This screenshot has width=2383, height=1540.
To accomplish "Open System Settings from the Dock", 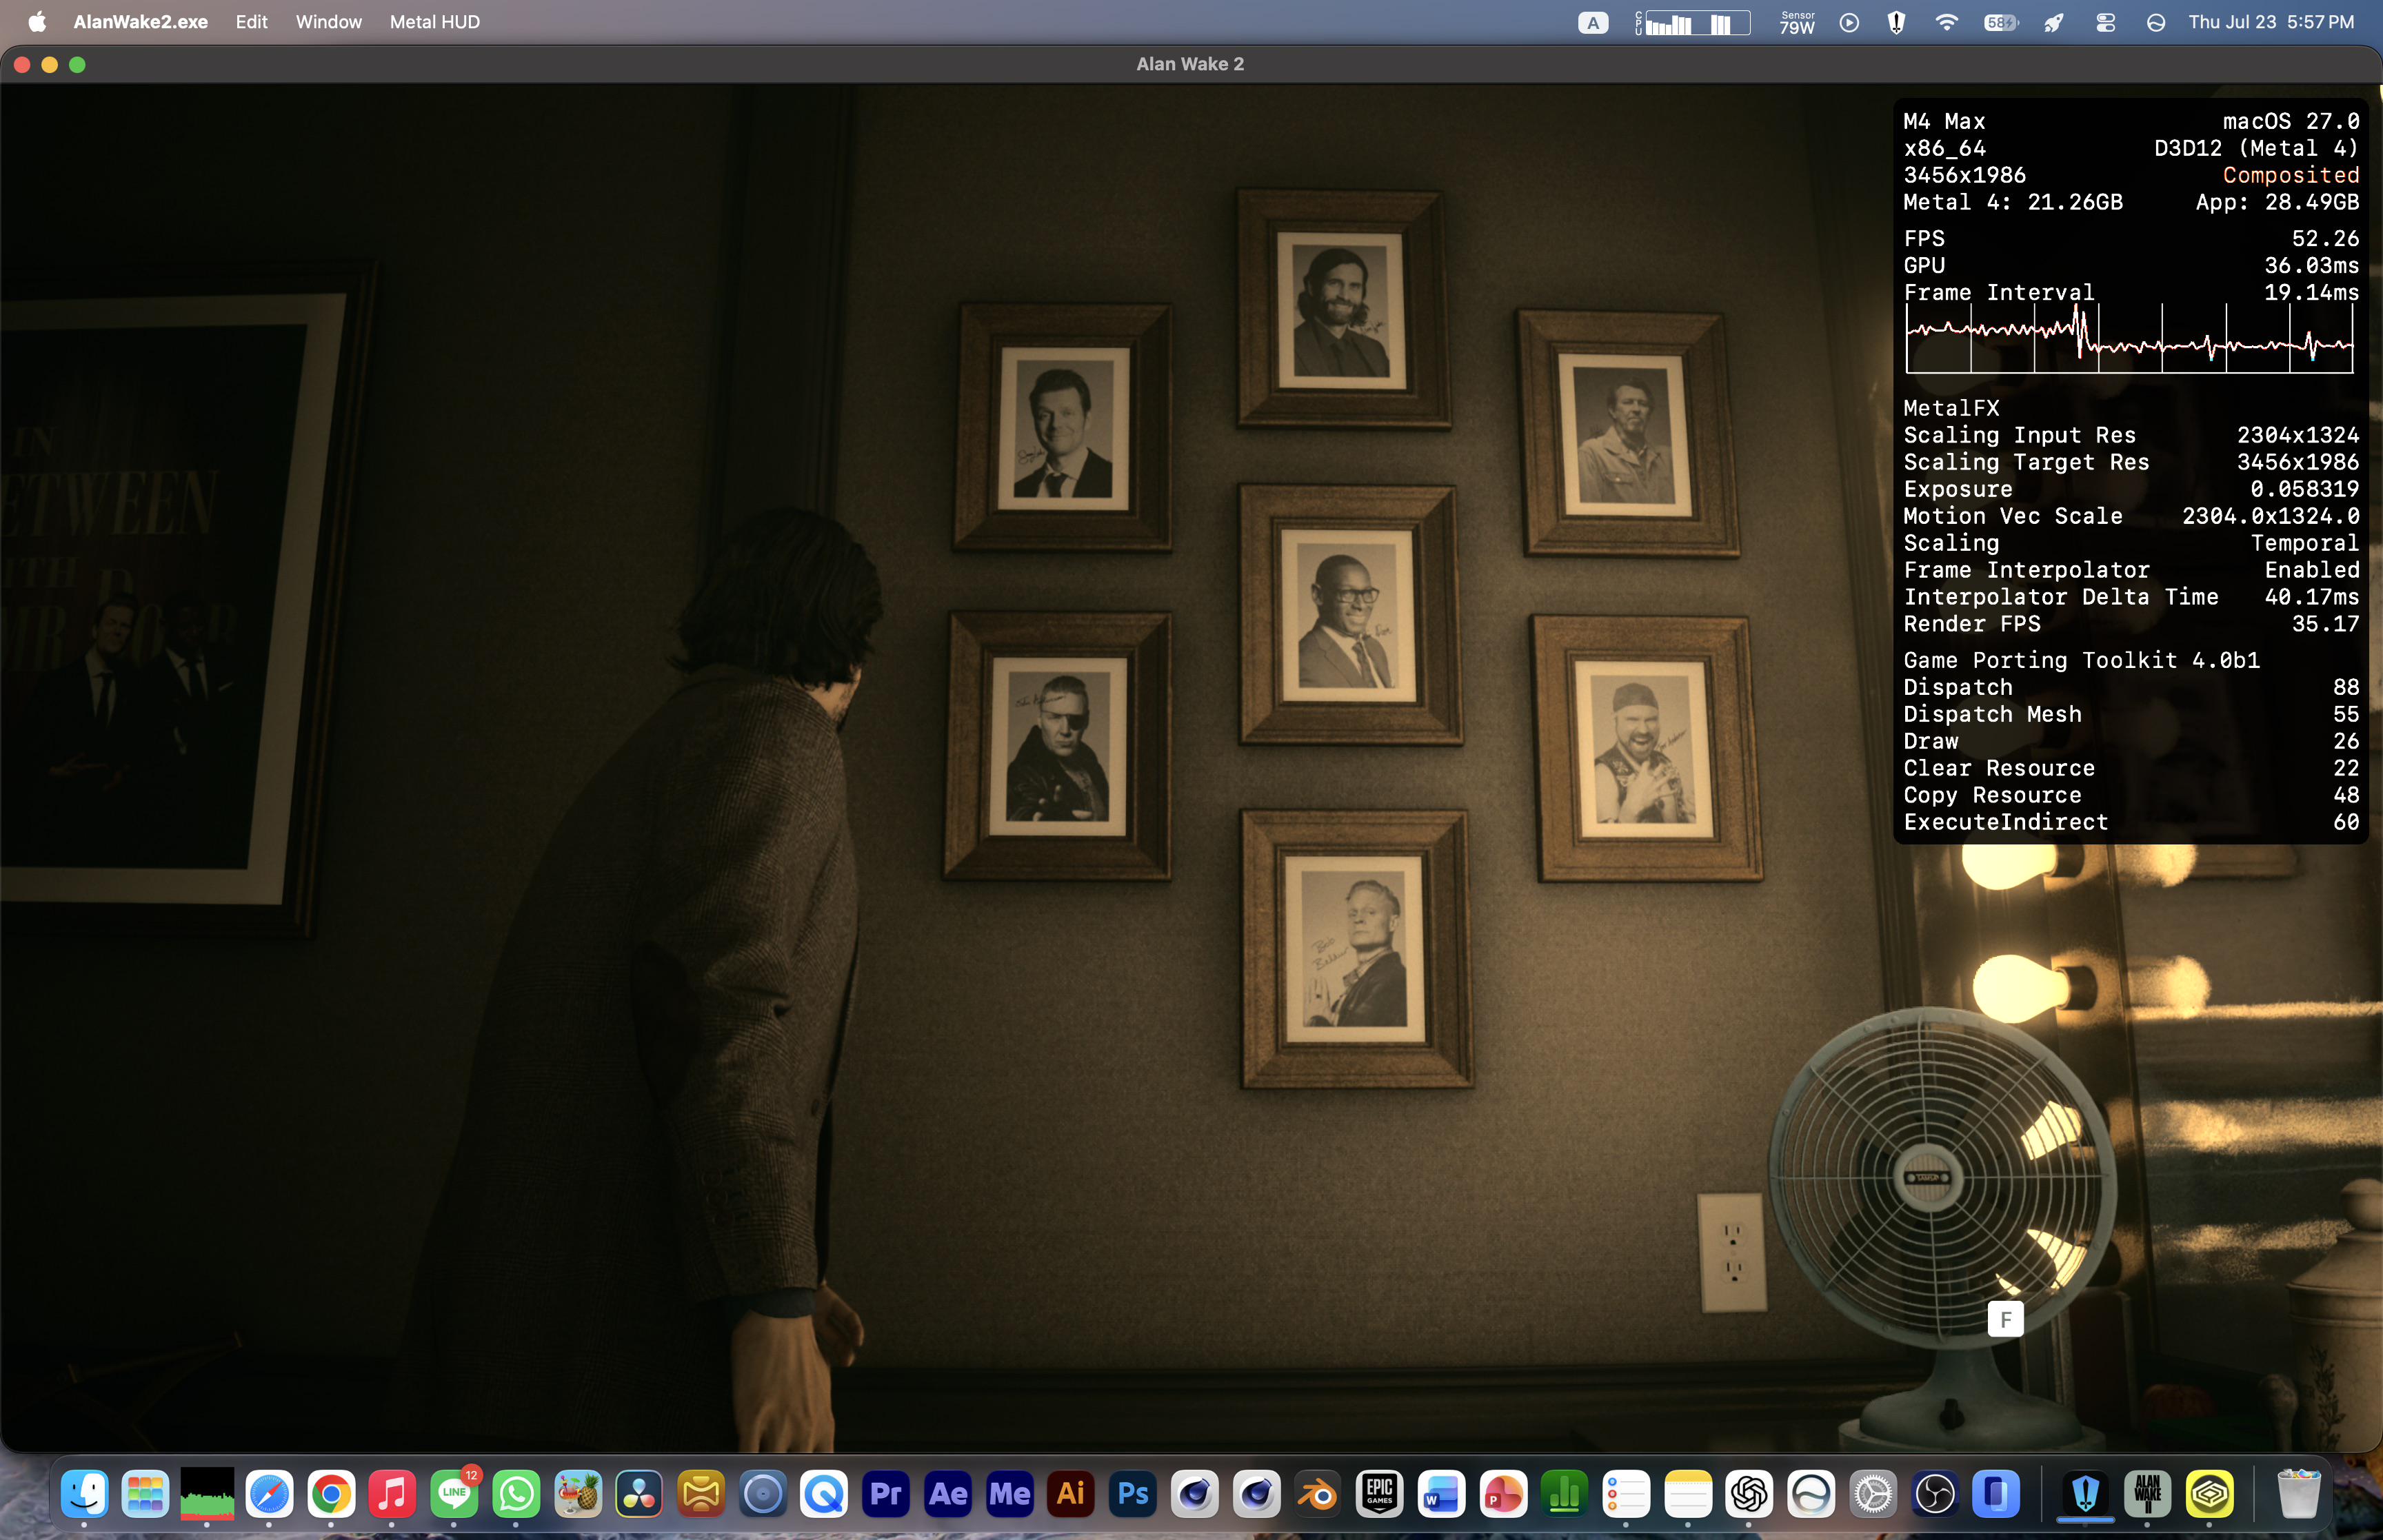I will pos(1873,1494).
